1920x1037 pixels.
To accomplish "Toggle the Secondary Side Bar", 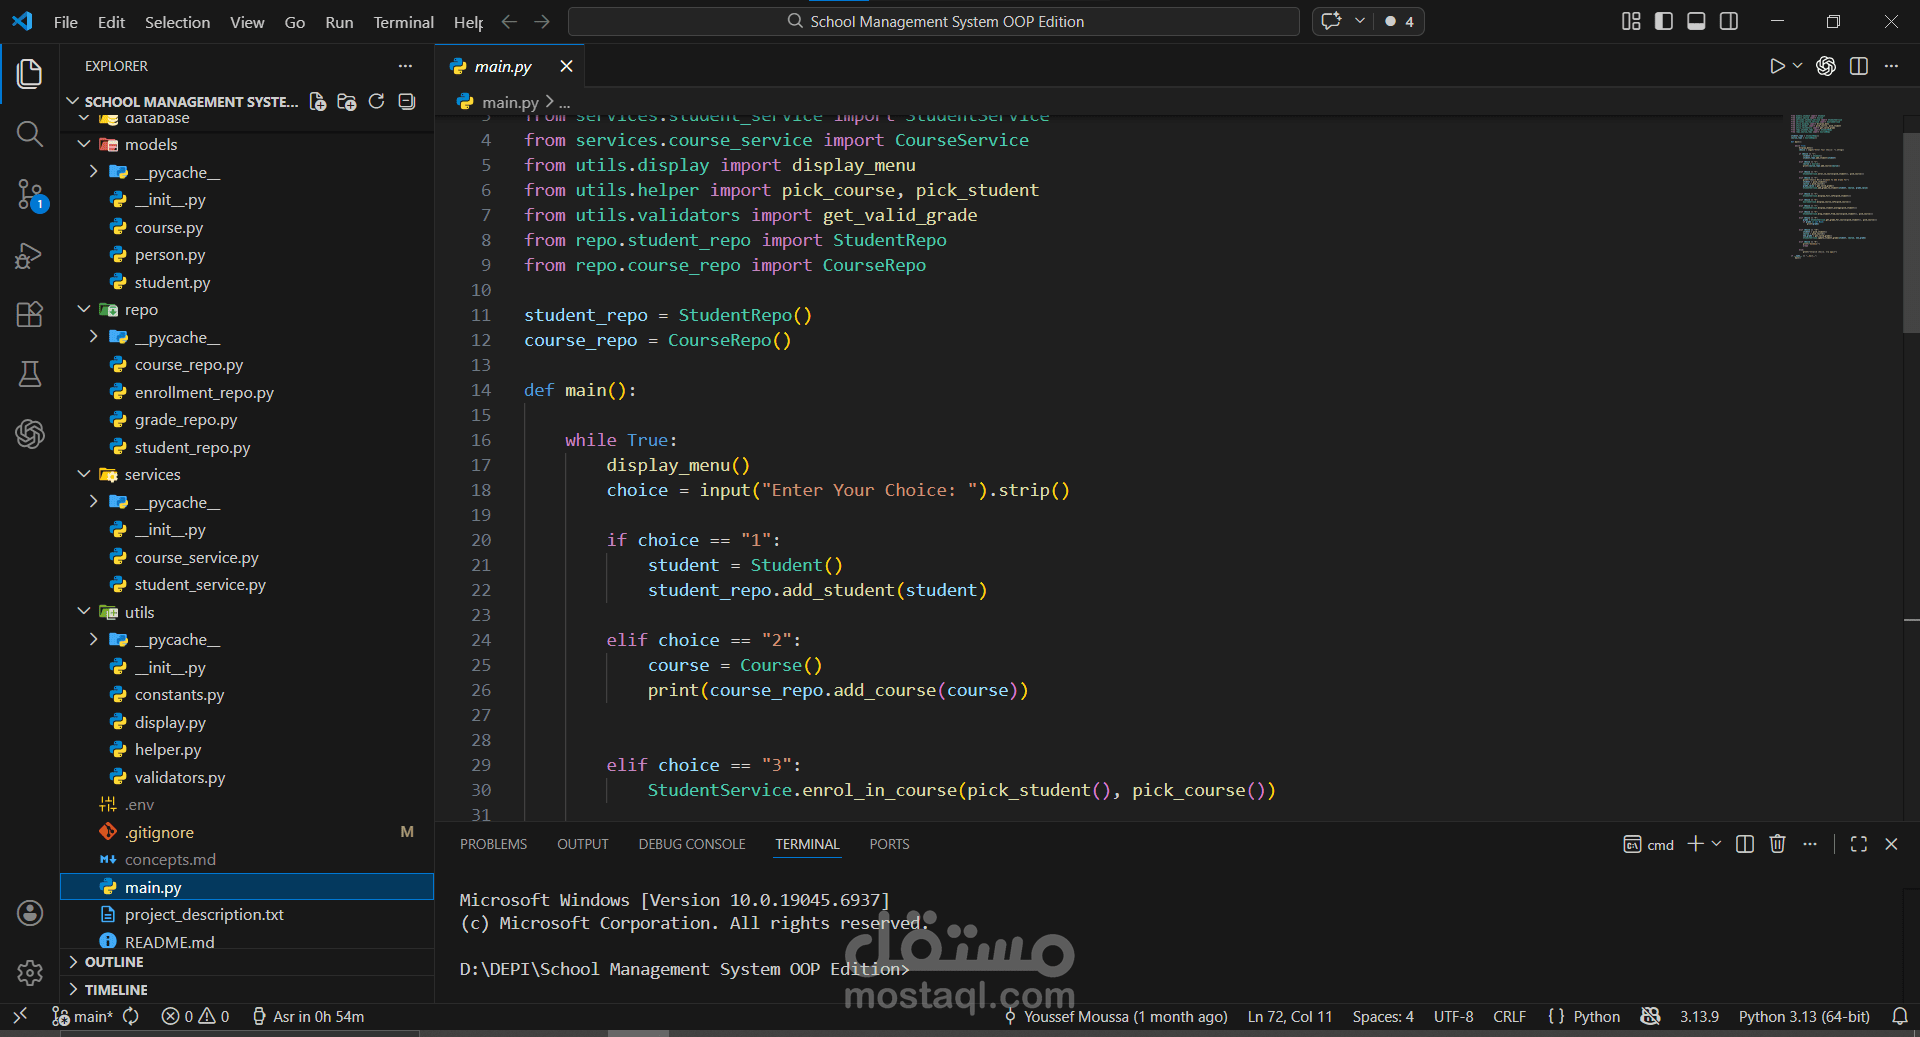I will click(x=1729, y=21).
